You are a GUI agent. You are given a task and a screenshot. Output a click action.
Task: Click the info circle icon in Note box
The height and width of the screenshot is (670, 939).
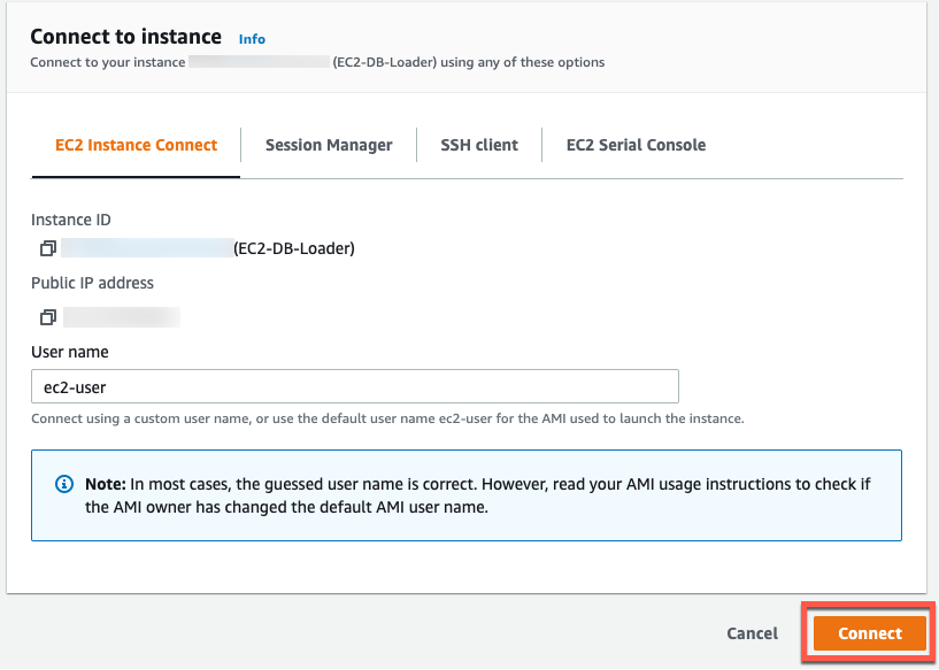point(64,484)
